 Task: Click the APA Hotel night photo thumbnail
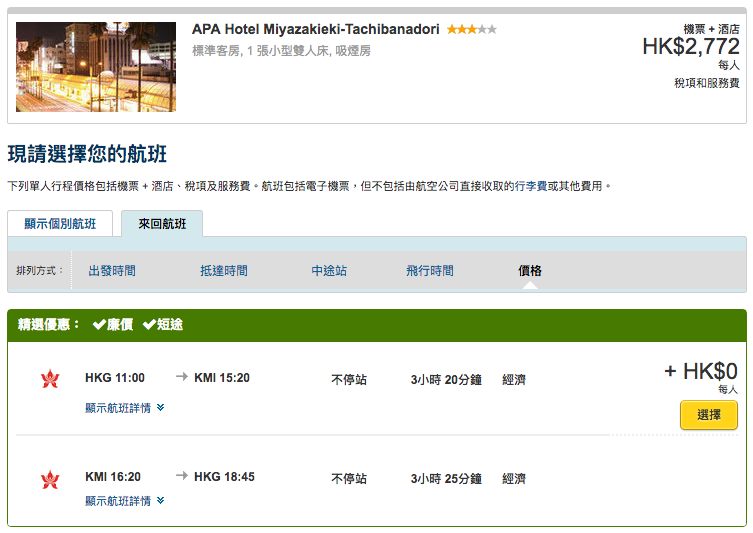[96, 67]
